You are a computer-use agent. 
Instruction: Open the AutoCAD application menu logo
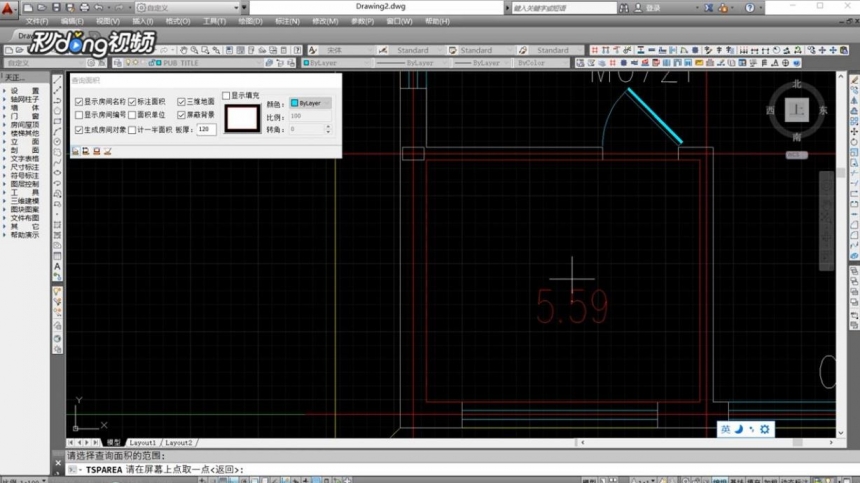click(8, 8)
